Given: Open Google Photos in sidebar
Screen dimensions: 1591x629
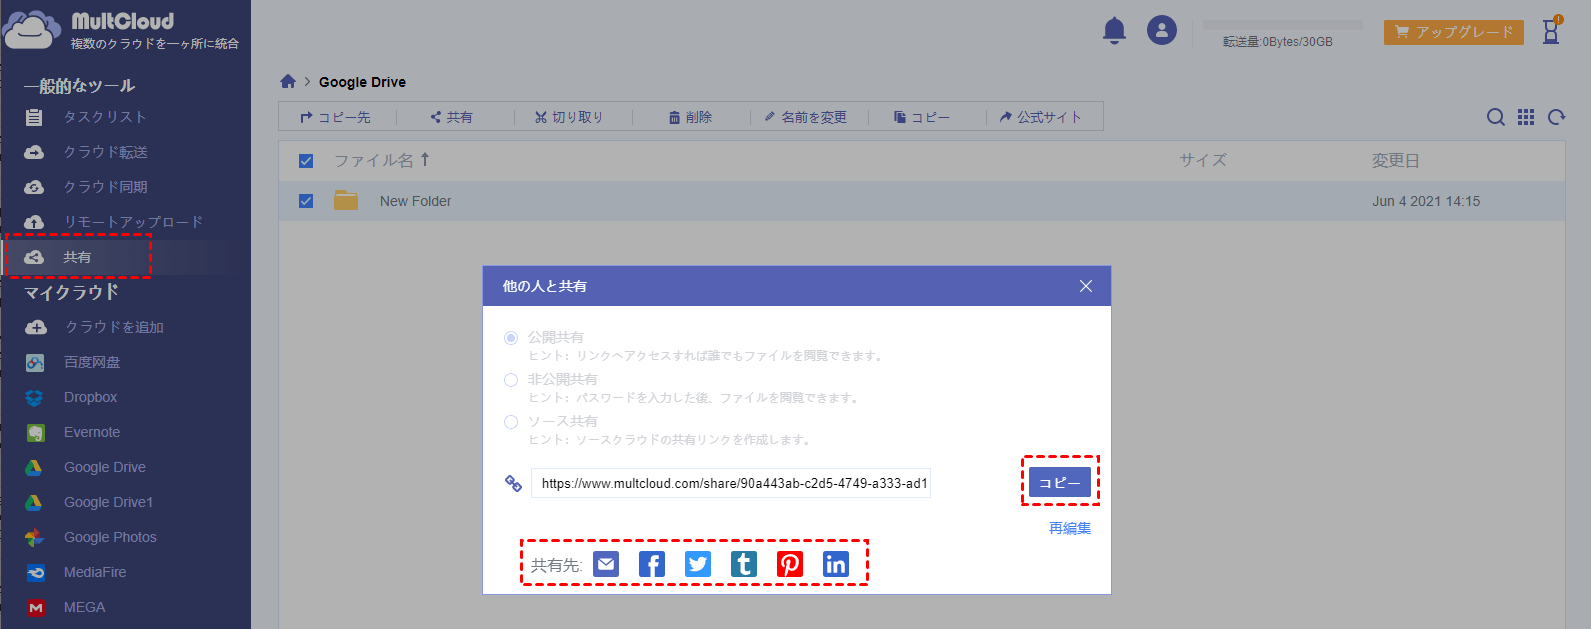Looking at the screenshot, I should 110,537.
